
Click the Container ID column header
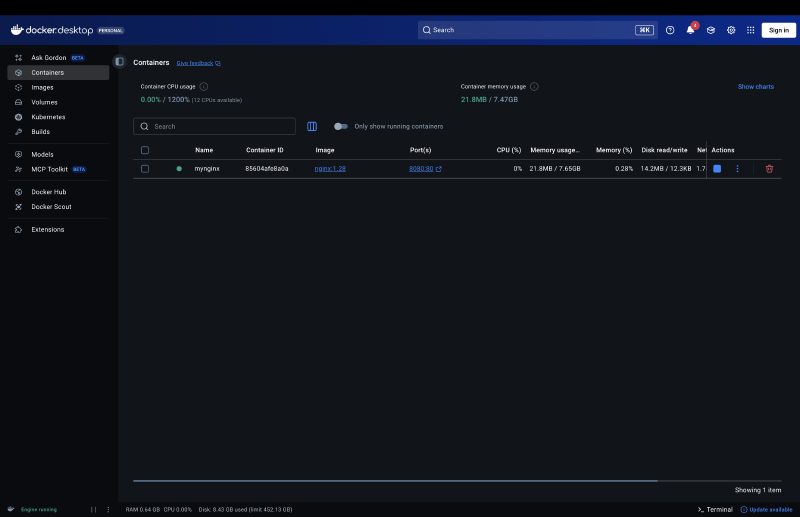pyautogui.click(x=264, y=150)
